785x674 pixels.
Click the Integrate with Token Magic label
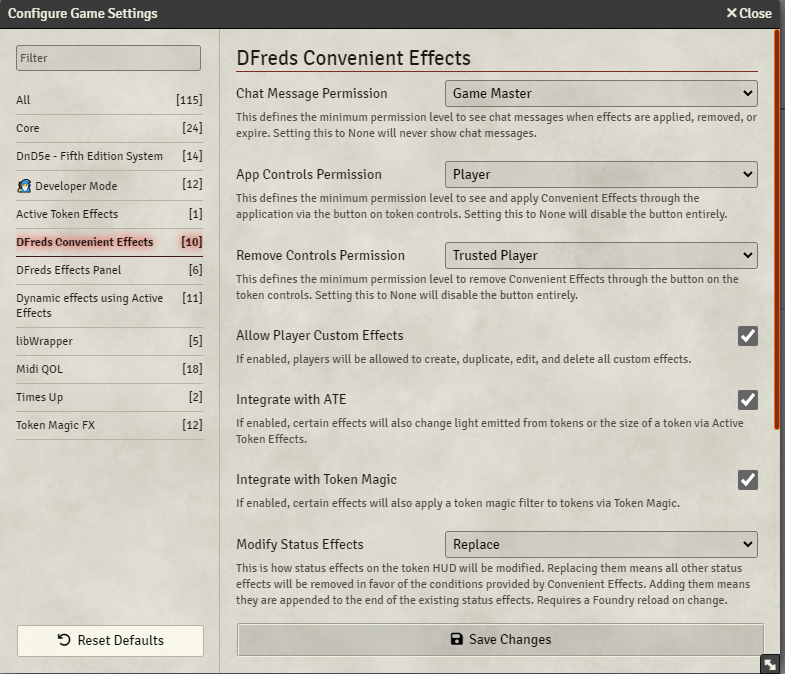click(x=316, y=480)
